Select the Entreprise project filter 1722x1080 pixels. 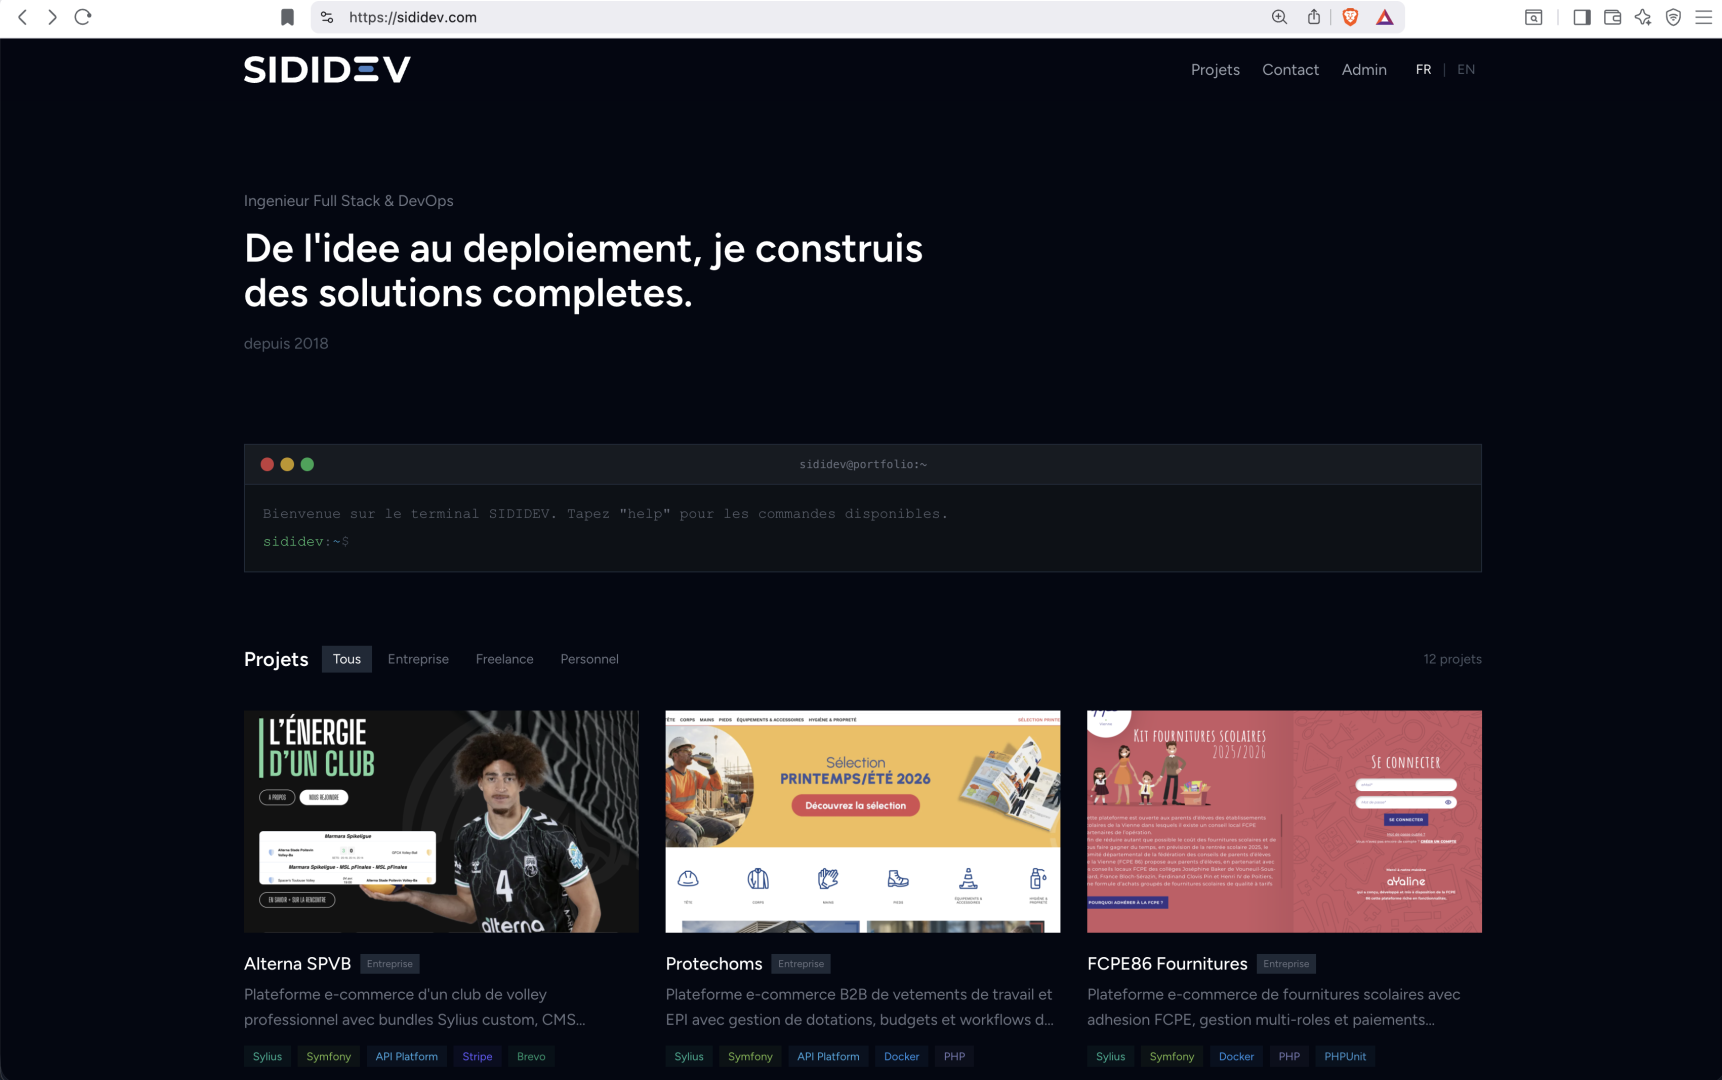[418, 659]
